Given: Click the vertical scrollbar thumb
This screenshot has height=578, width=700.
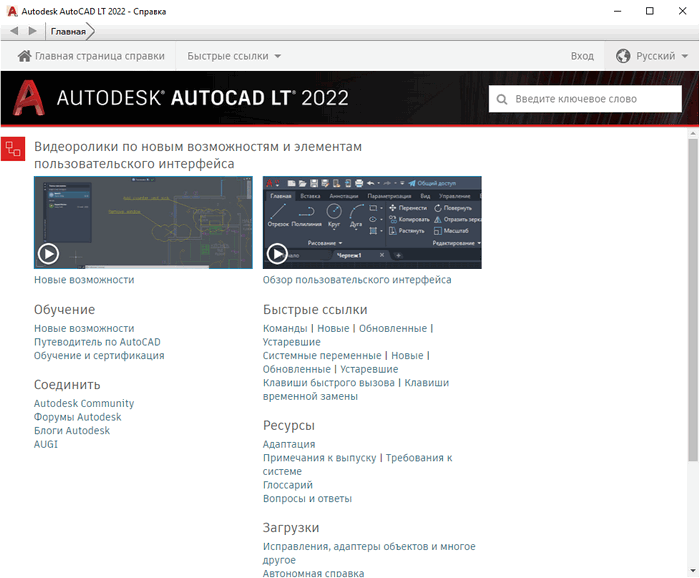Looking at the screenshot, I should [693, 300].
